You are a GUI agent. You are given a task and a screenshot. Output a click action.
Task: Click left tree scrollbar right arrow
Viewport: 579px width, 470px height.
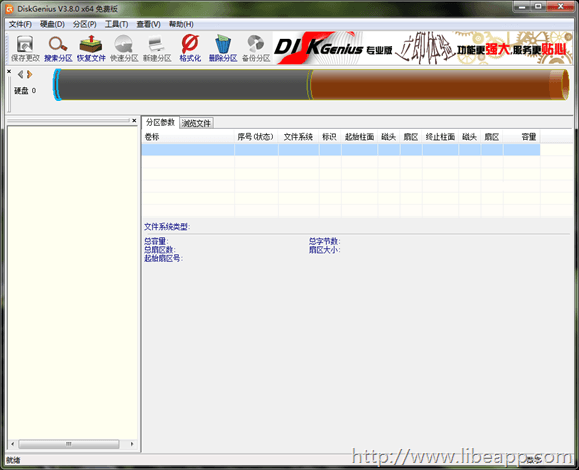[132, 444]
